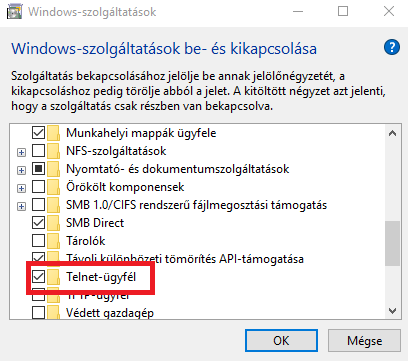Click the scrollbar down arrow
Viewport: 408px width, 361px height.
[392, 311]
